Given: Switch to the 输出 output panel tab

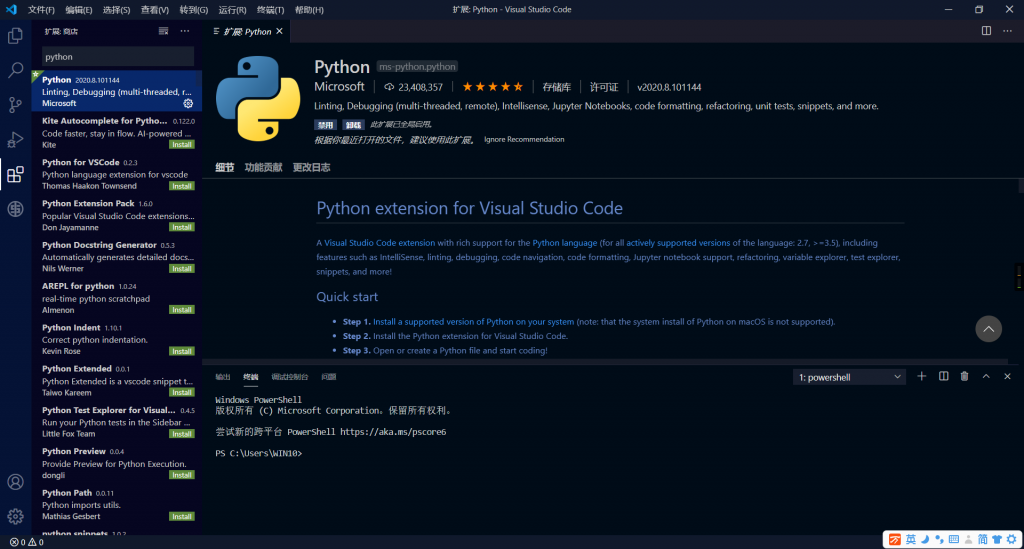Looking at the screenshot, I should [223, 377].
